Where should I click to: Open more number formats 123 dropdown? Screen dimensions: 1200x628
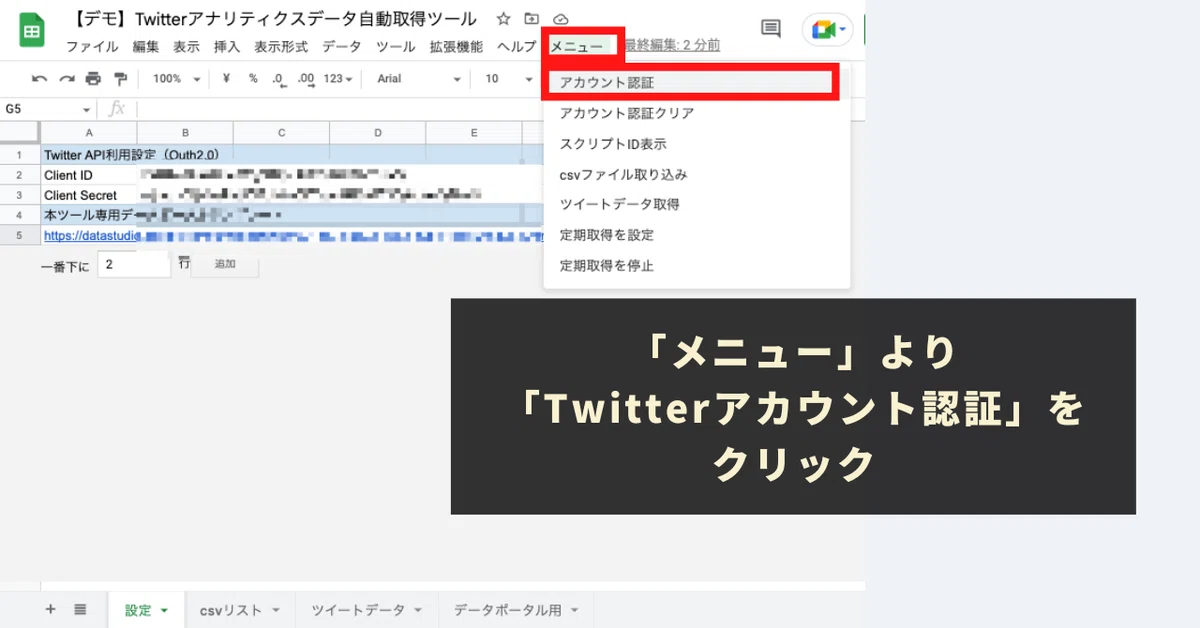(x=339, y=79)
